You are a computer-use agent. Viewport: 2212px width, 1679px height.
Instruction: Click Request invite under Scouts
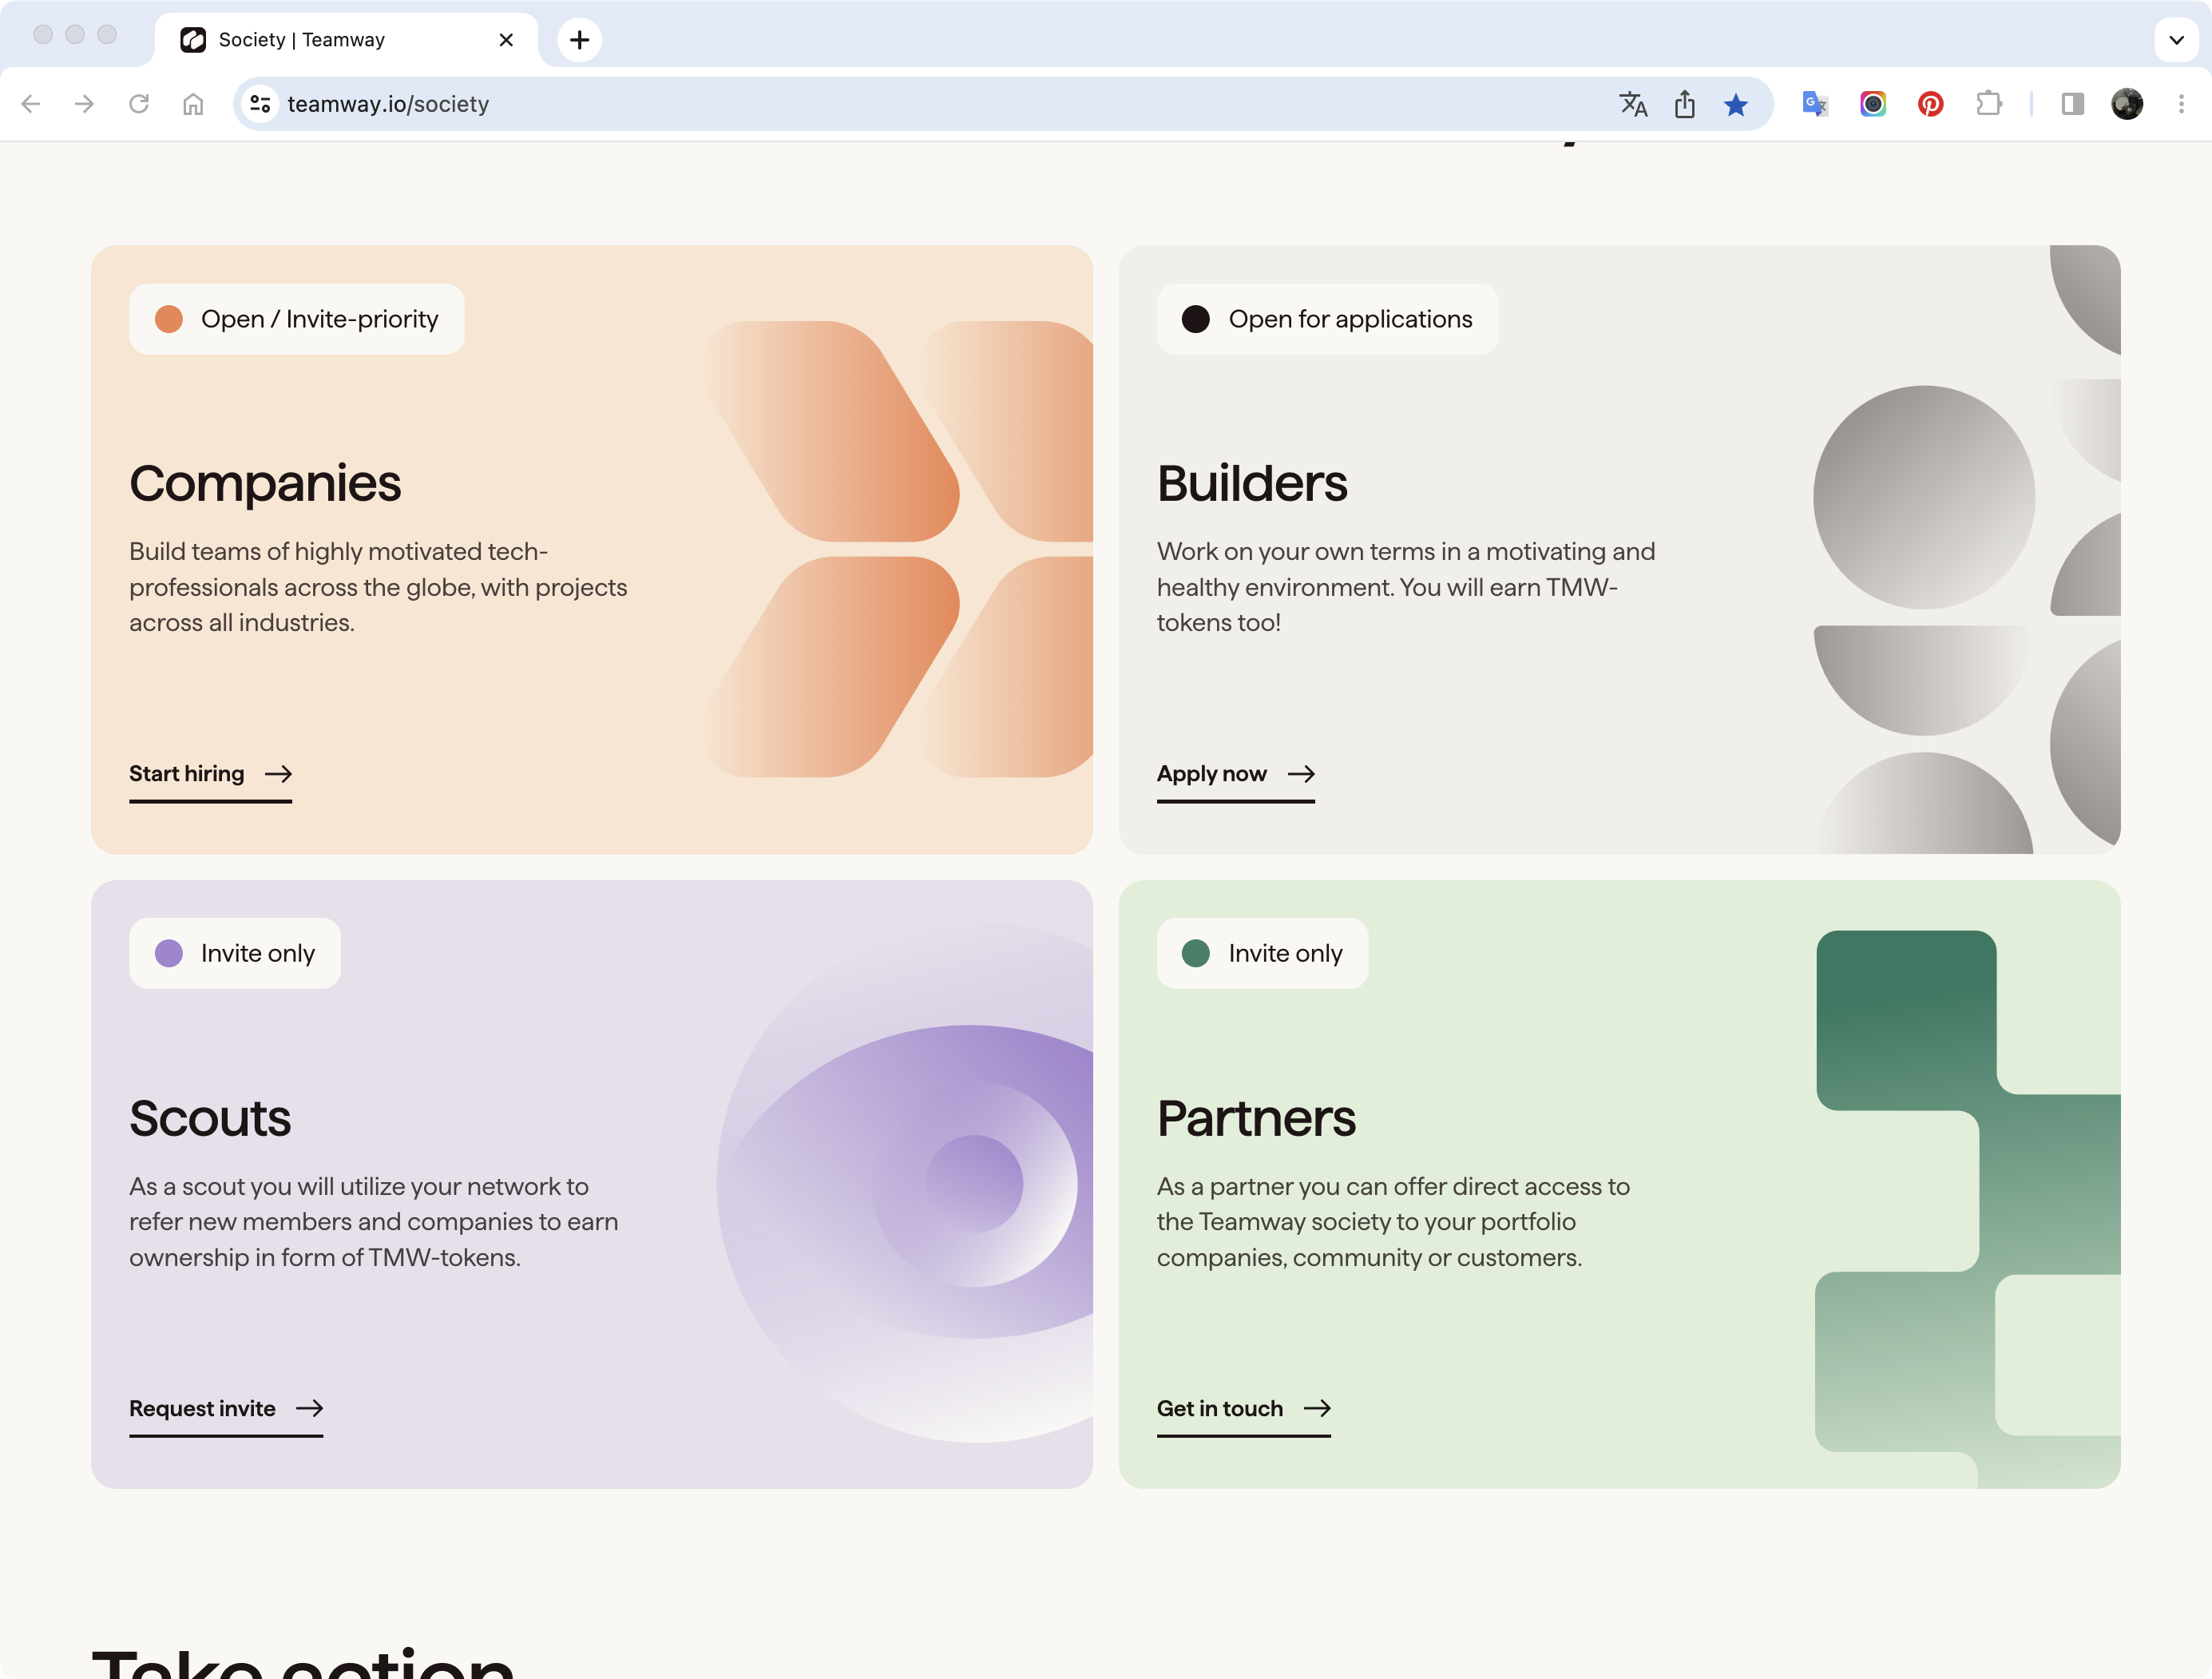pos(202,1408)
